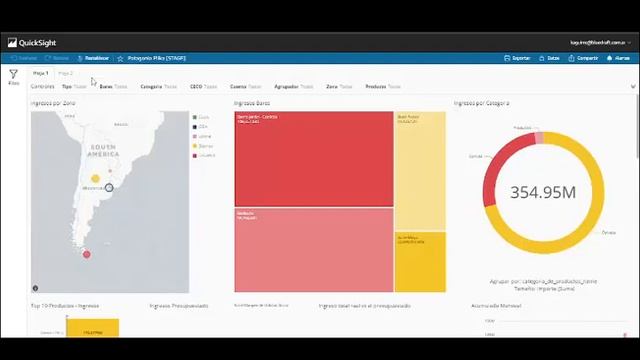Open the Tipo control dropdown
This screenshot has width=640, height=360.
[x=74, y=87]
